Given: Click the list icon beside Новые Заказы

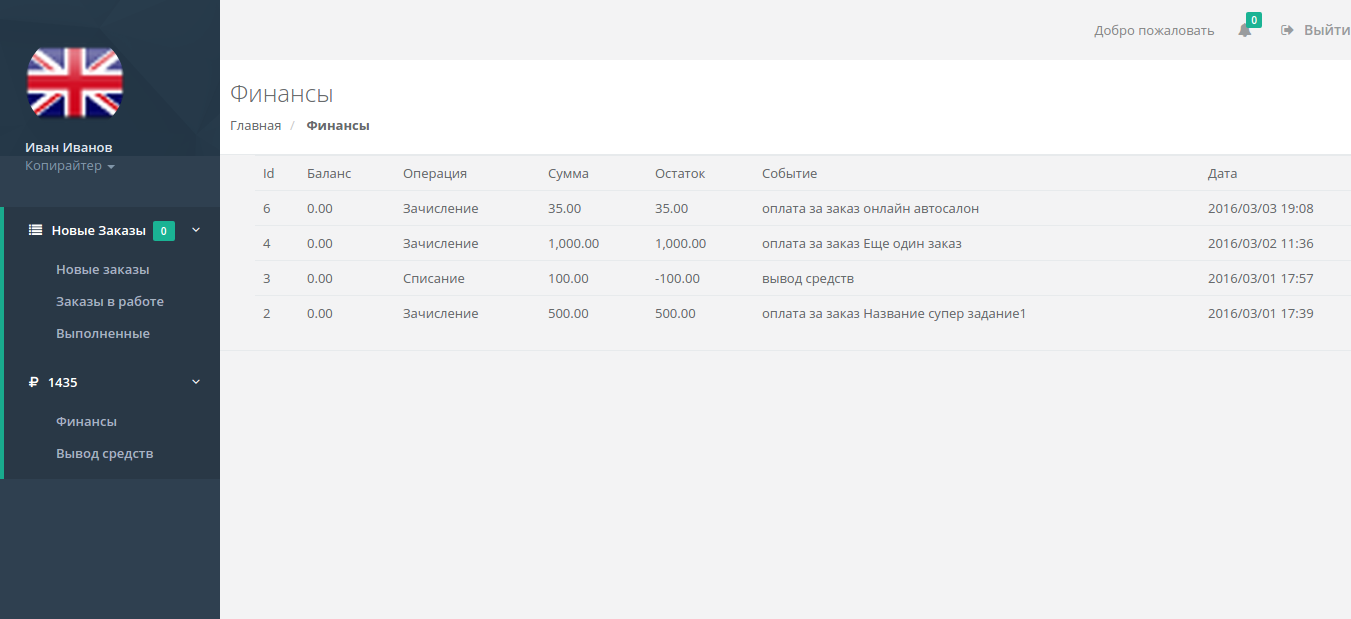Looking at the screenshot, I should click(x=35, y=230).
